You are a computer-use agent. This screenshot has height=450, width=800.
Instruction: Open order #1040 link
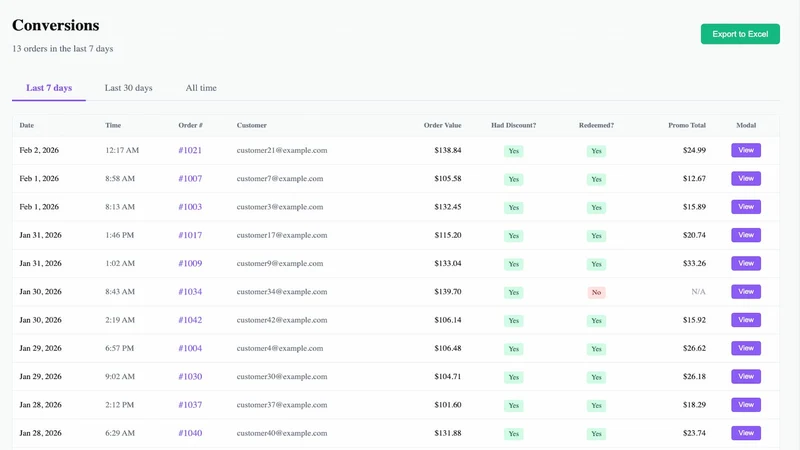pos(190,433)
